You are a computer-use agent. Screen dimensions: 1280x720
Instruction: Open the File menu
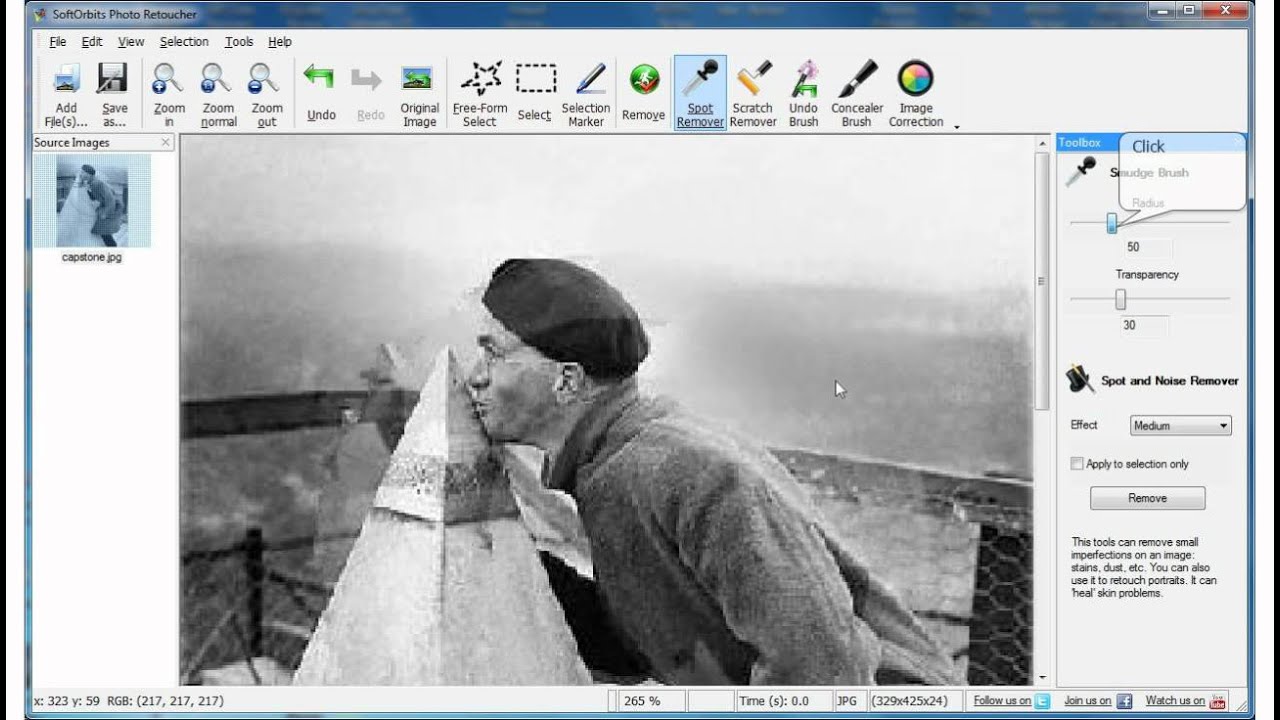pos(58,42)
